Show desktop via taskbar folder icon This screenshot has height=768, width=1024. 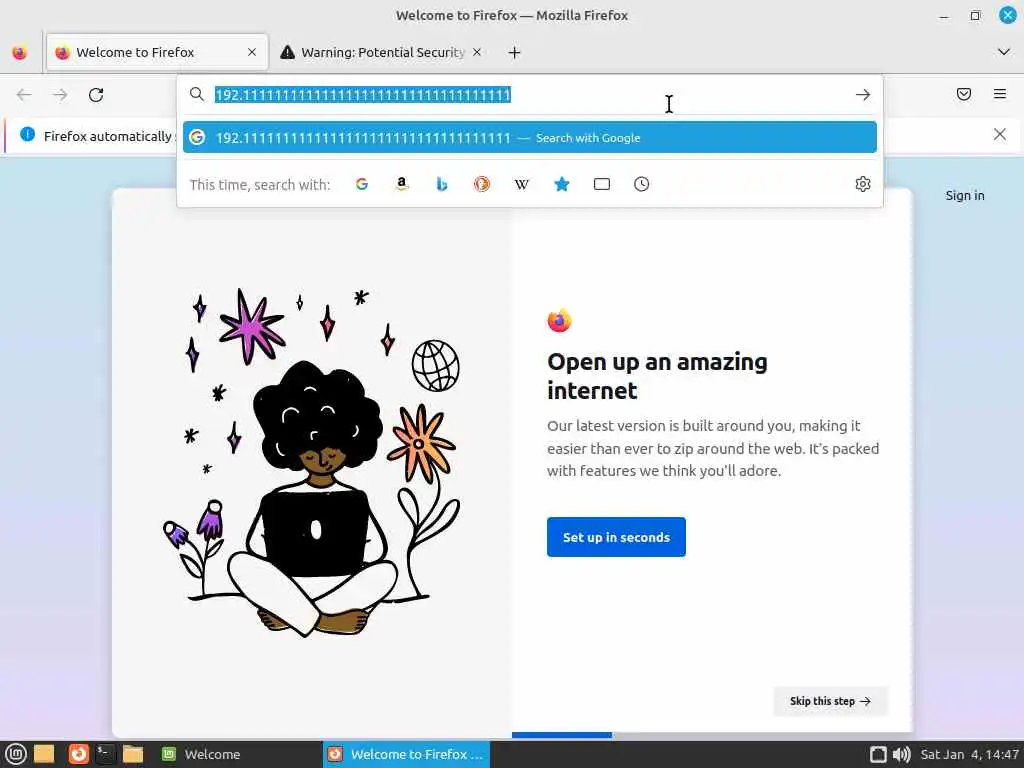coord(44,754)
